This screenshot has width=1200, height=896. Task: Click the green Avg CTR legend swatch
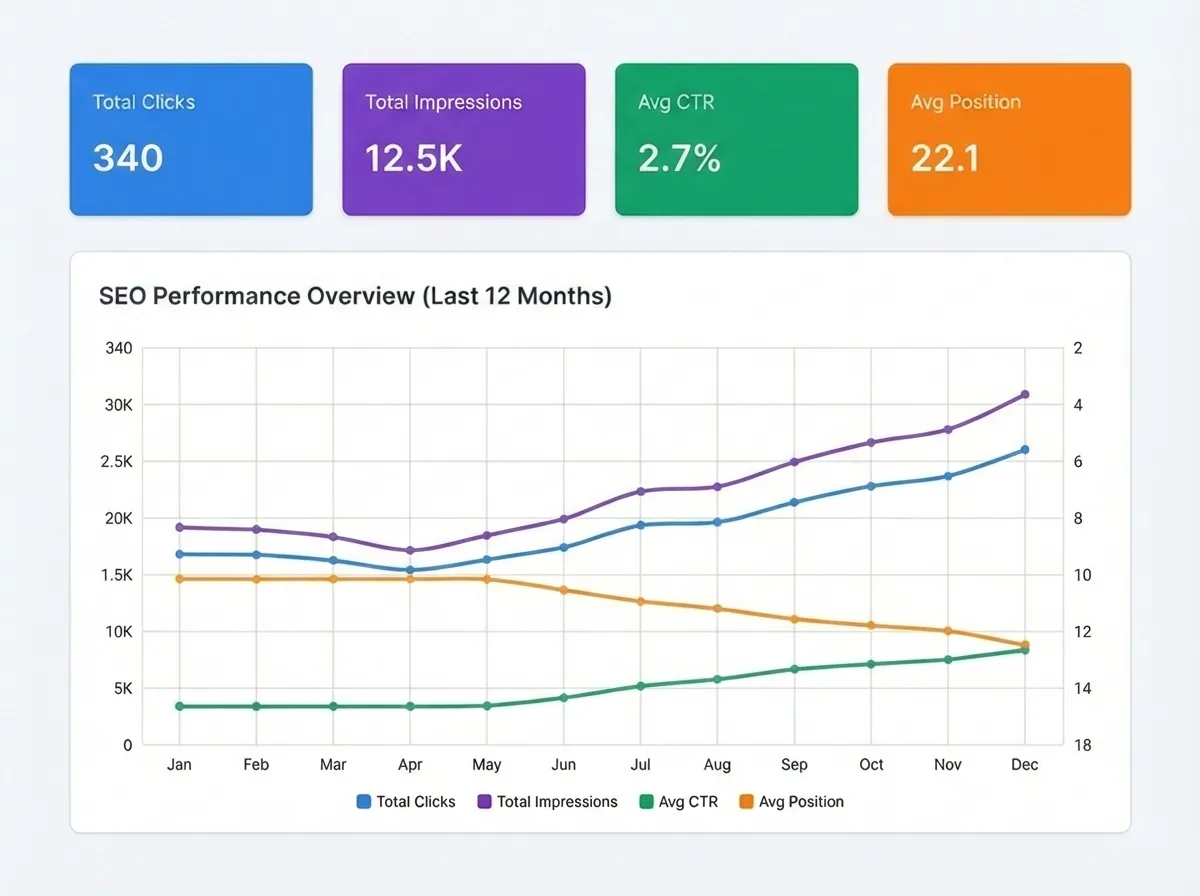pyautogui.click(x=645, y=801)
